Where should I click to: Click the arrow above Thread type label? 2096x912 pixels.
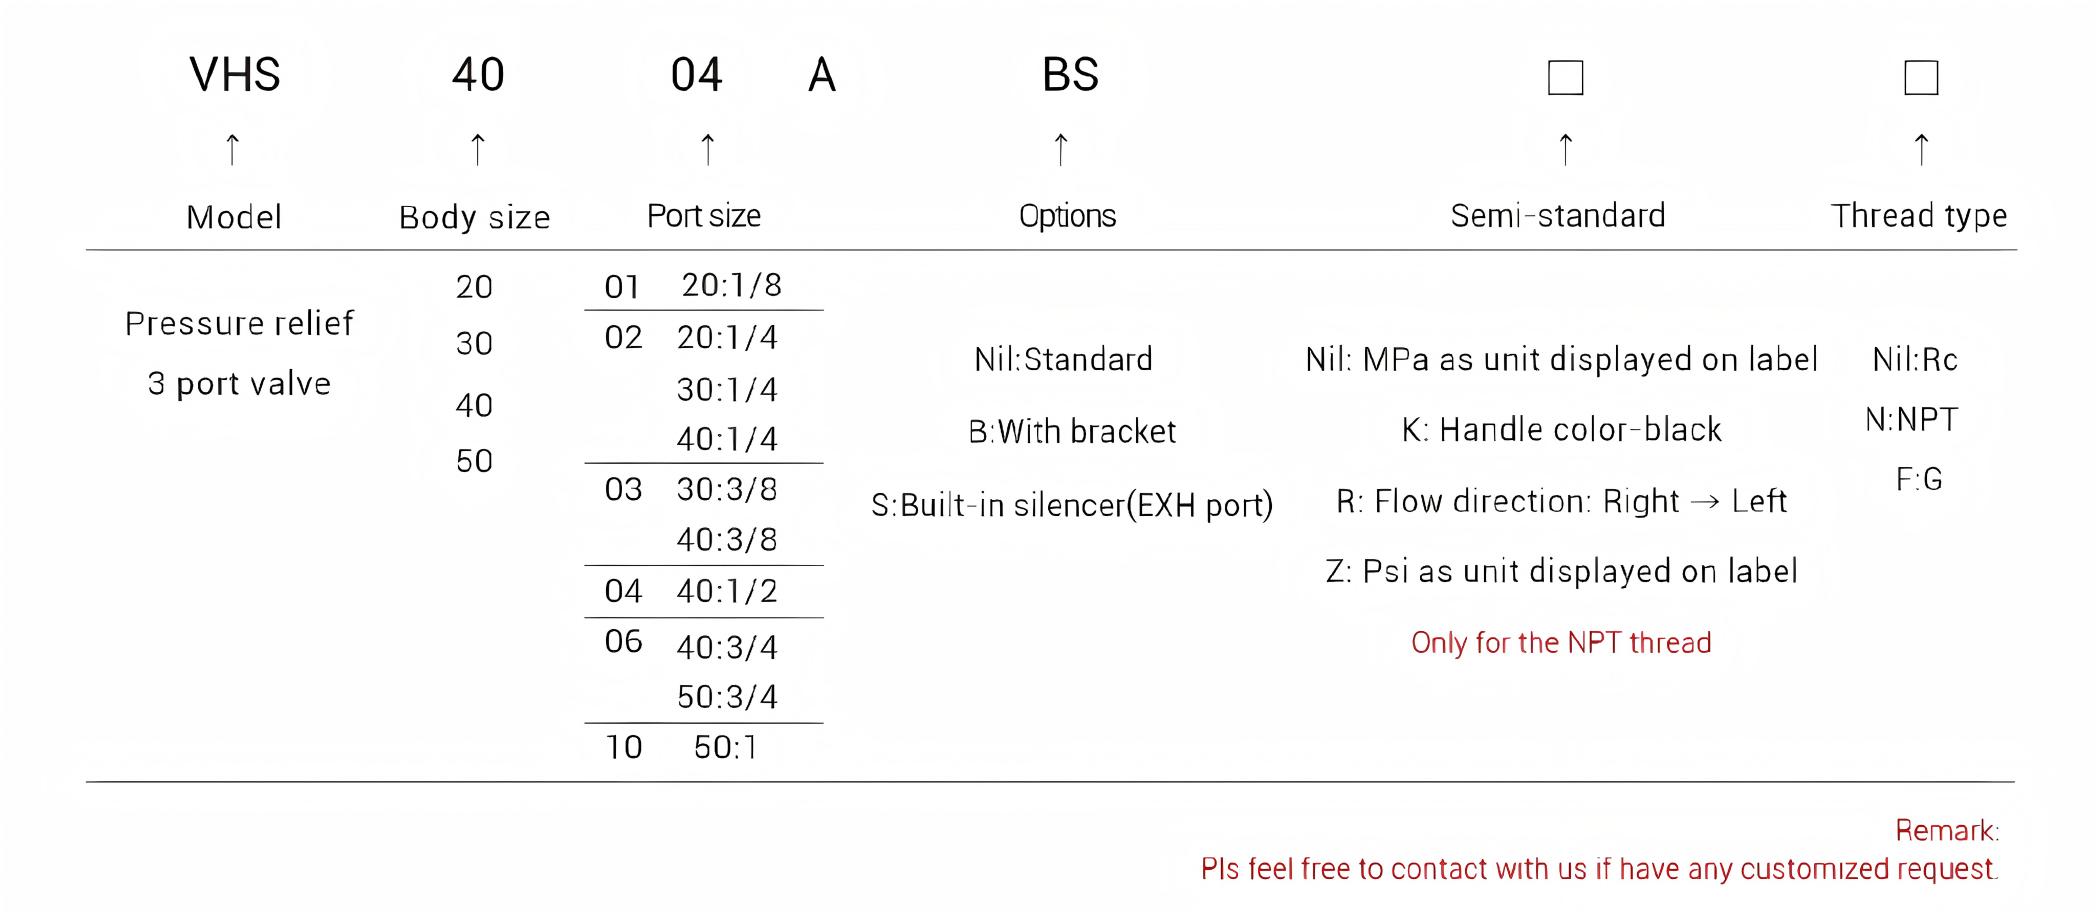pos(1921,149)
